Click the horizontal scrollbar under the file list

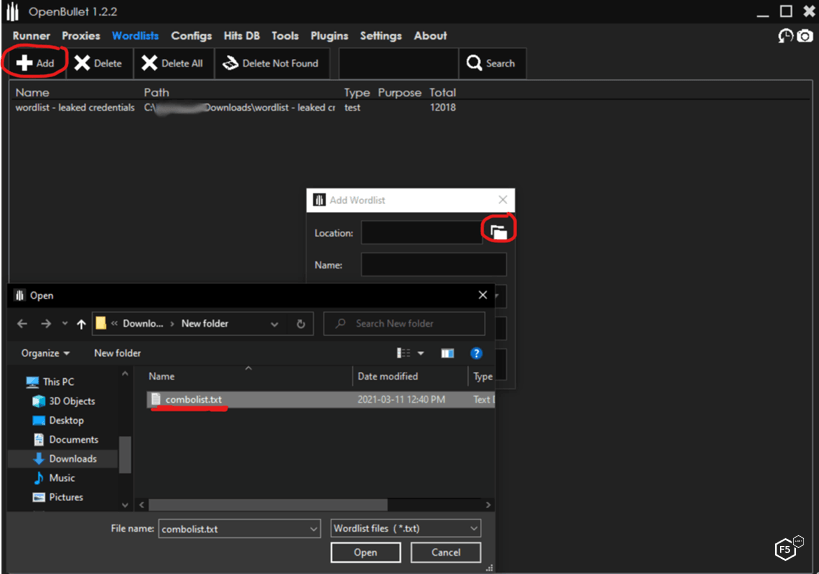pyautogui.click(x=268, y=505)
